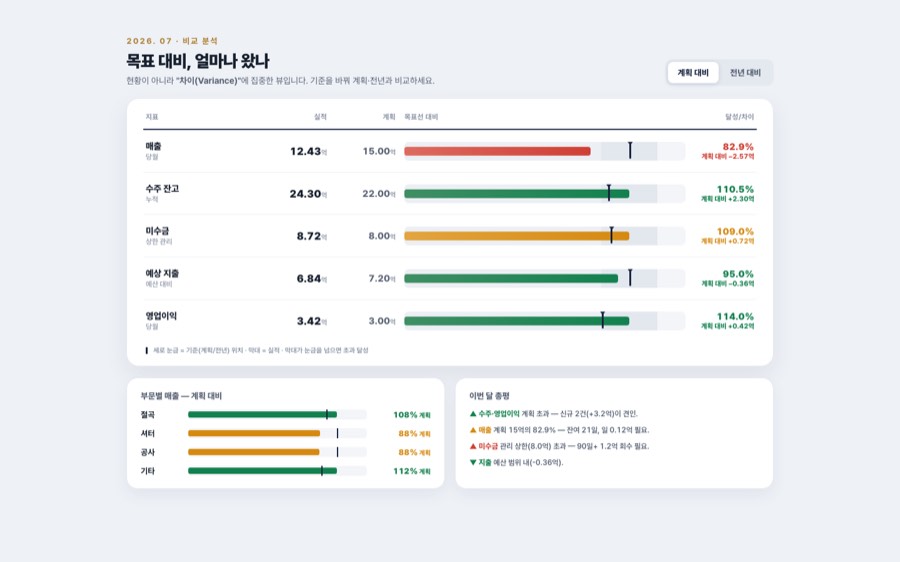Image resolution: width=900 pixels, height=562 pixels.
Task: Click the 계획 대비 -0.36억 variance text
Action: coord(727,284)
